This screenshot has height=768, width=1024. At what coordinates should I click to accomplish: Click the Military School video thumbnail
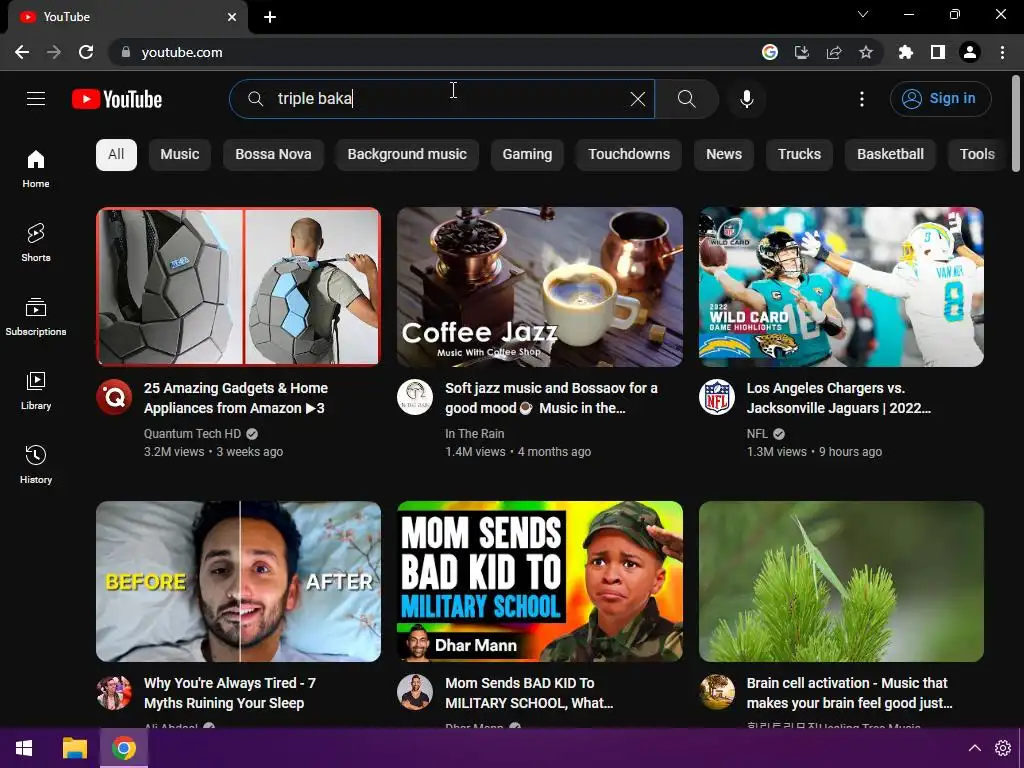540,581
